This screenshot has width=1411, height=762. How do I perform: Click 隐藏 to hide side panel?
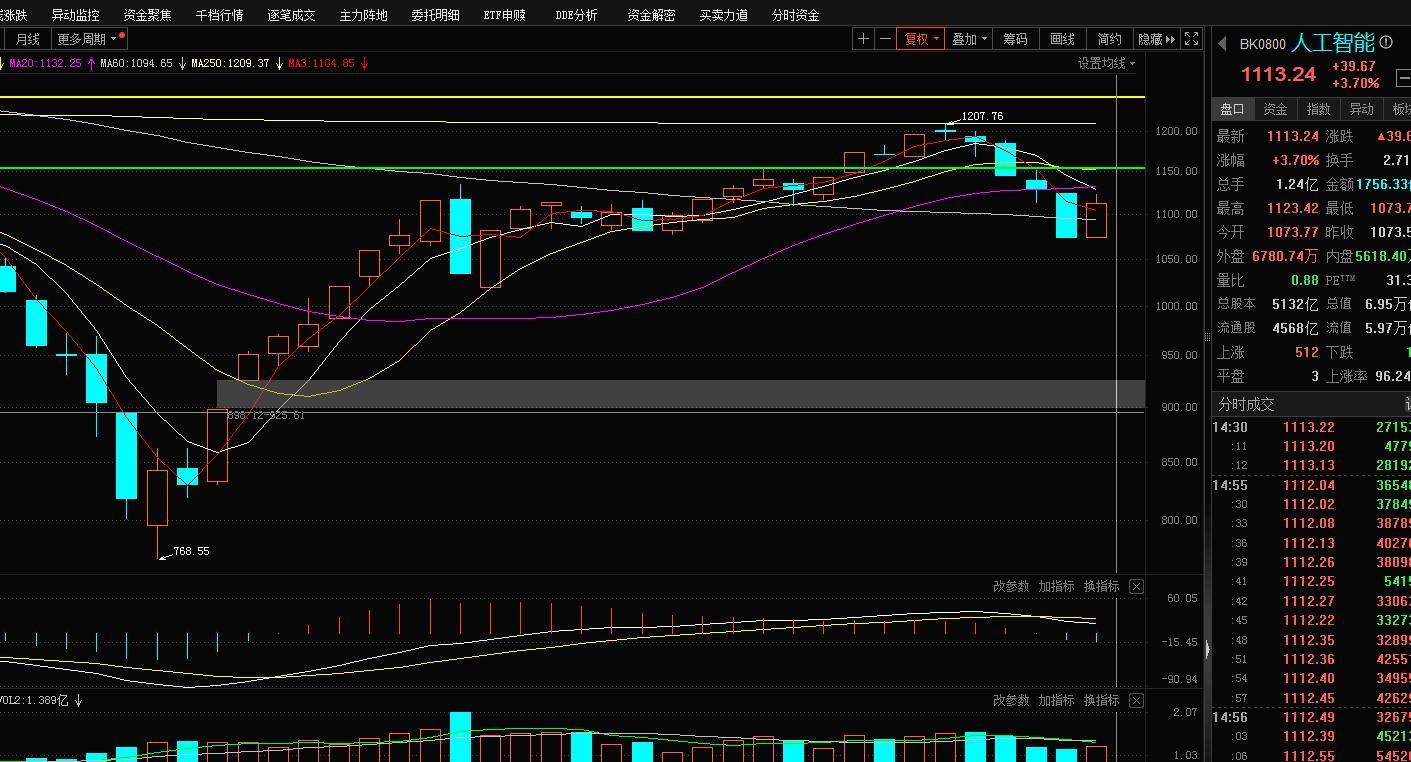(1156, 39)
